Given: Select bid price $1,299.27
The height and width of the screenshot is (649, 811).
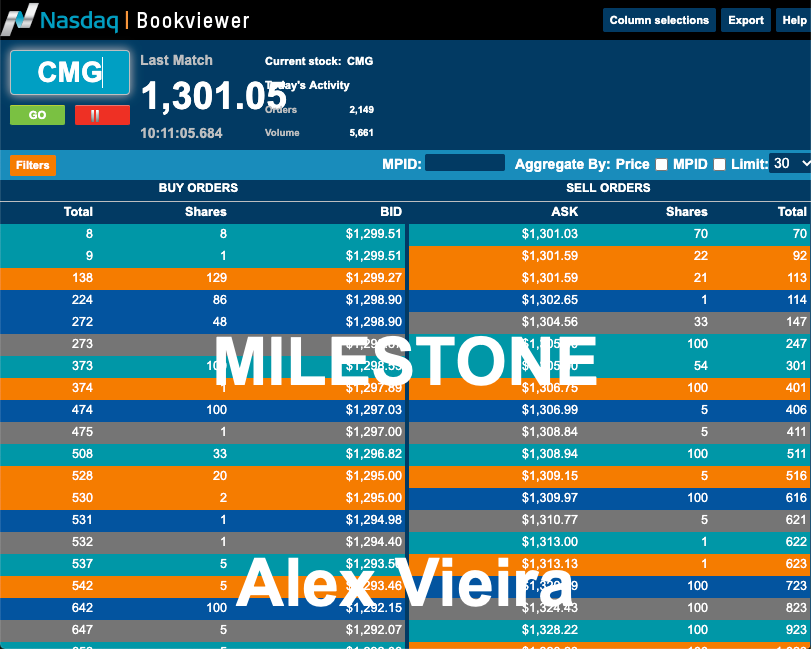Looking at the screenshot, I should pos(373,278).
